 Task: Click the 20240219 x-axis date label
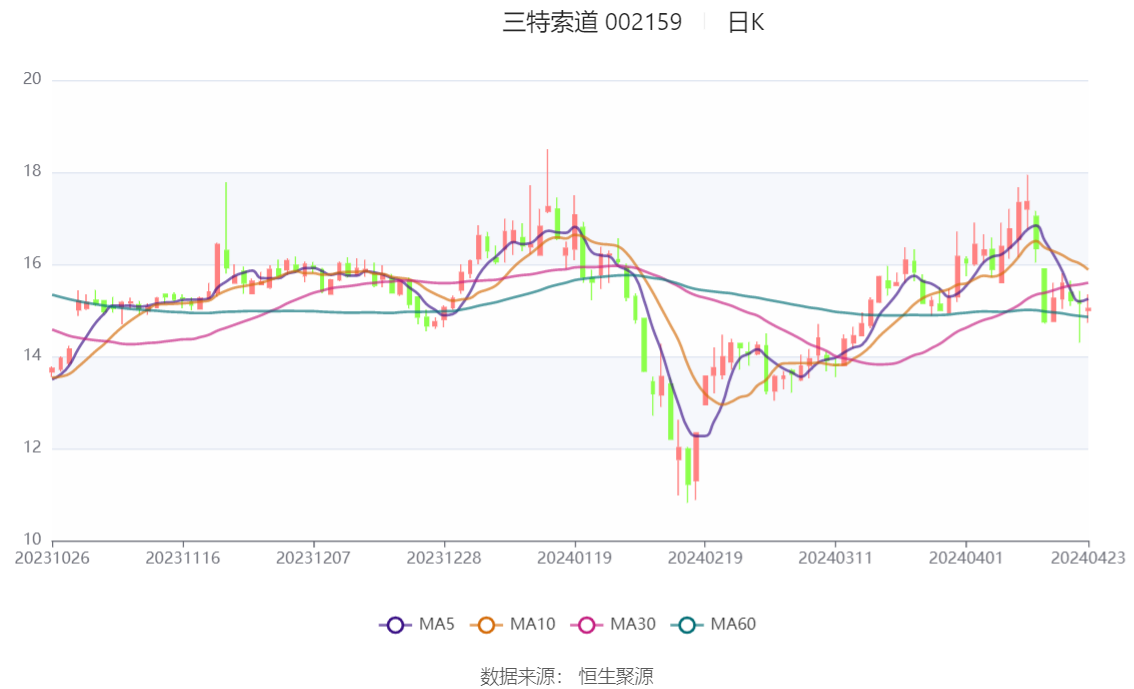pos(705,558)
